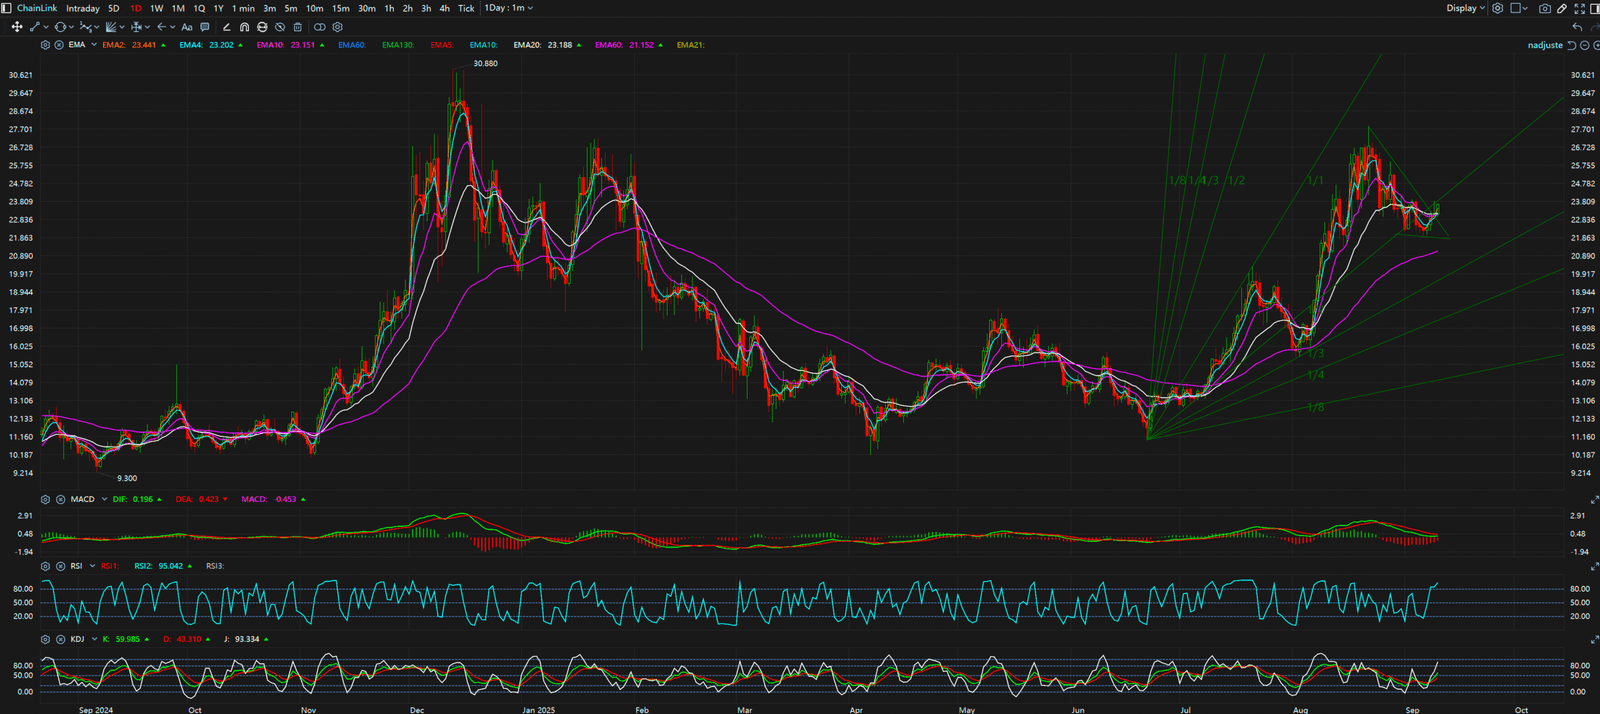Hide all drawings with the eye-slash icon
This screenshot has width=1600, height=714.
(x=280, y=27)
